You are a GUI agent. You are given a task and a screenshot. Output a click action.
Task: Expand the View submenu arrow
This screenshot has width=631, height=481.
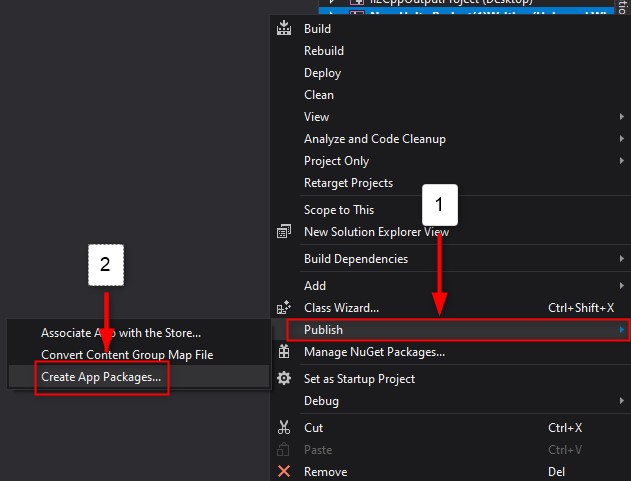(x=621, y=117)
